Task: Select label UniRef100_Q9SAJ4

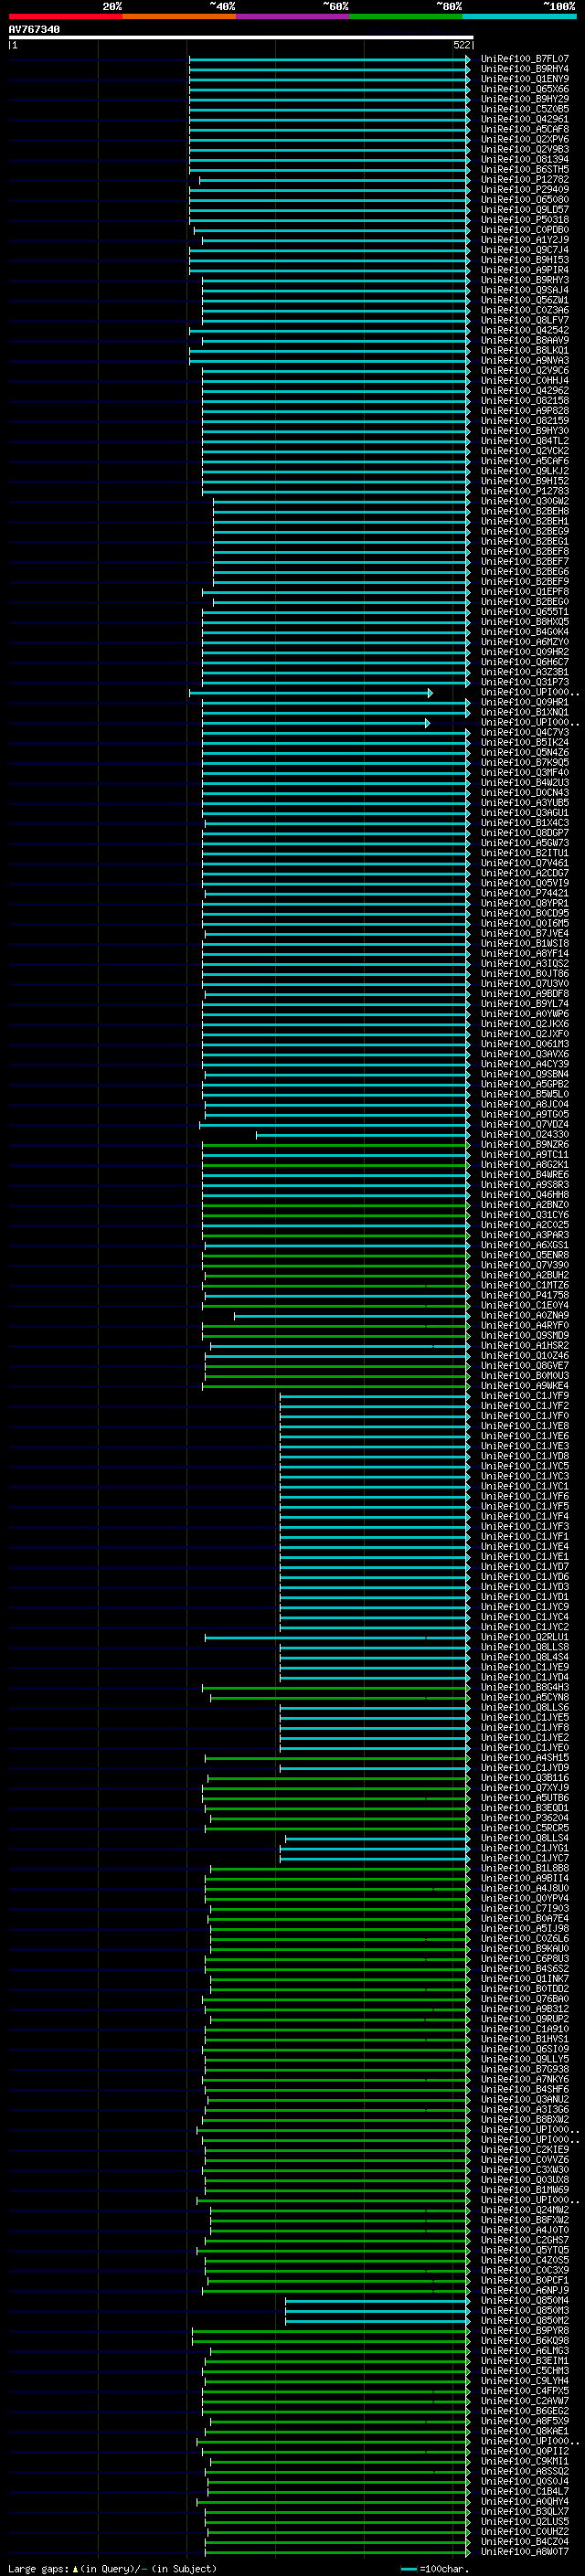Action: coord(524,290)
